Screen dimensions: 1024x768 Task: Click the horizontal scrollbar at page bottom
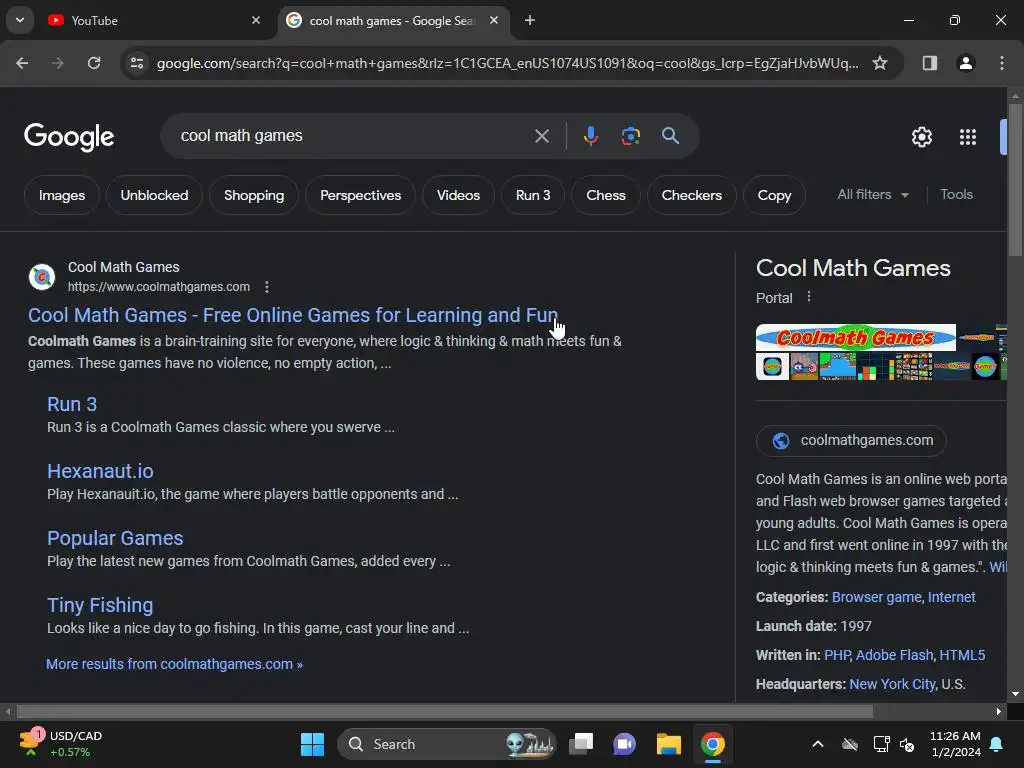coord(444,711)
